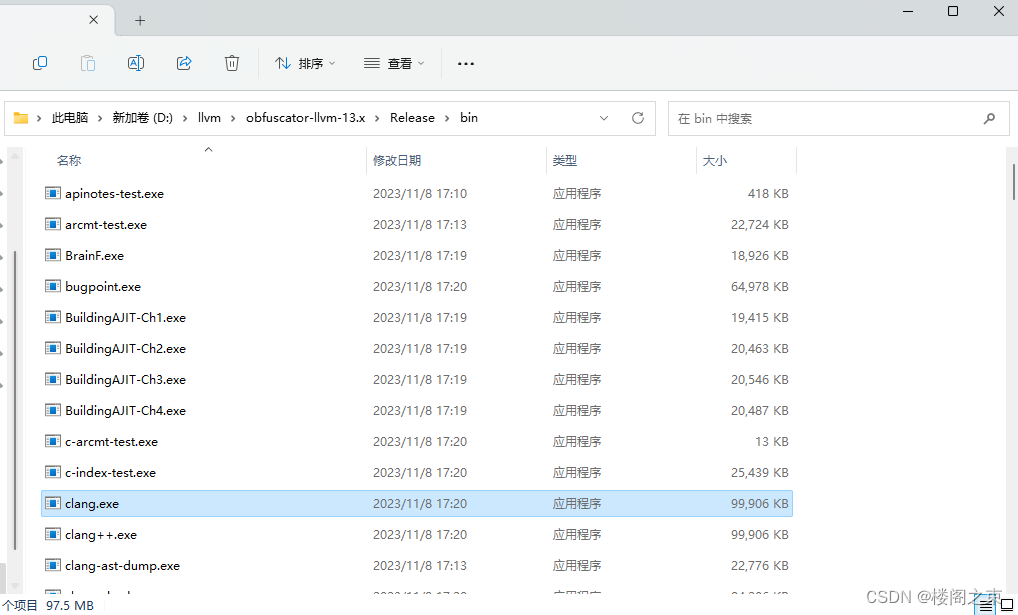Click the search magnifier icon in the search box
Screen dimensions: 1018x615
989,118
